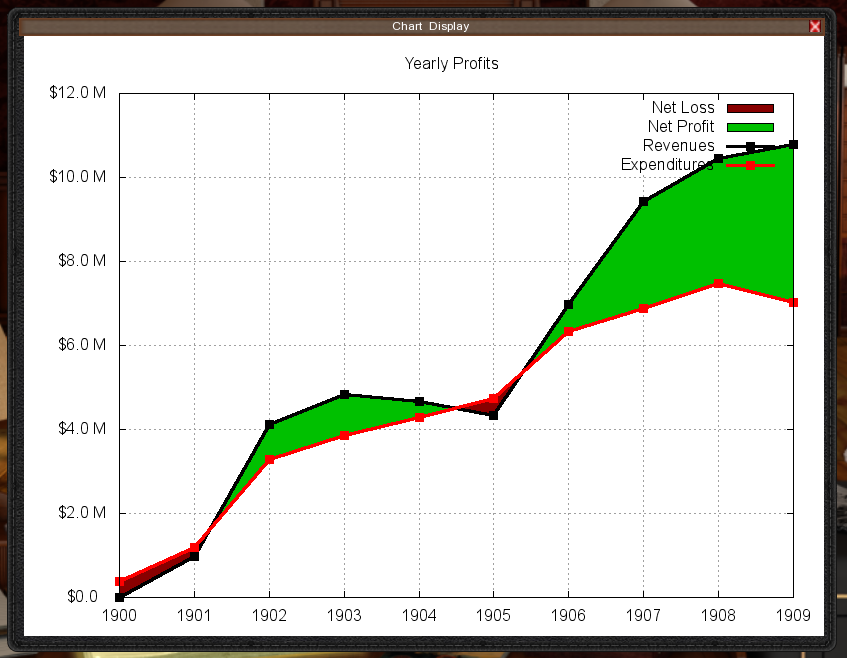Click the Chart Display title bar text

[x=430, y=27]
